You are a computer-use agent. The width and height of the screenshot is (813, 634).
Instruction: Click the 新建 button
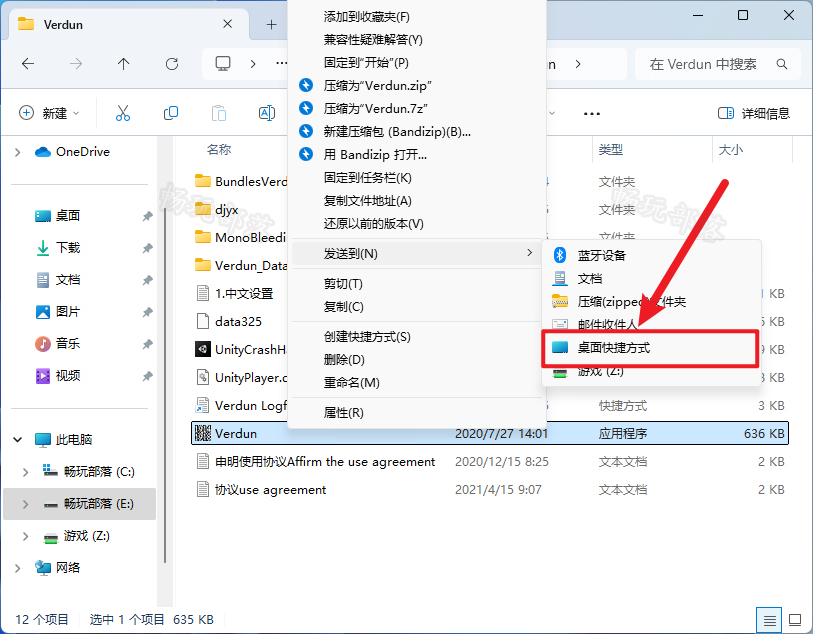pyautogui.click(x=49, y=113)
